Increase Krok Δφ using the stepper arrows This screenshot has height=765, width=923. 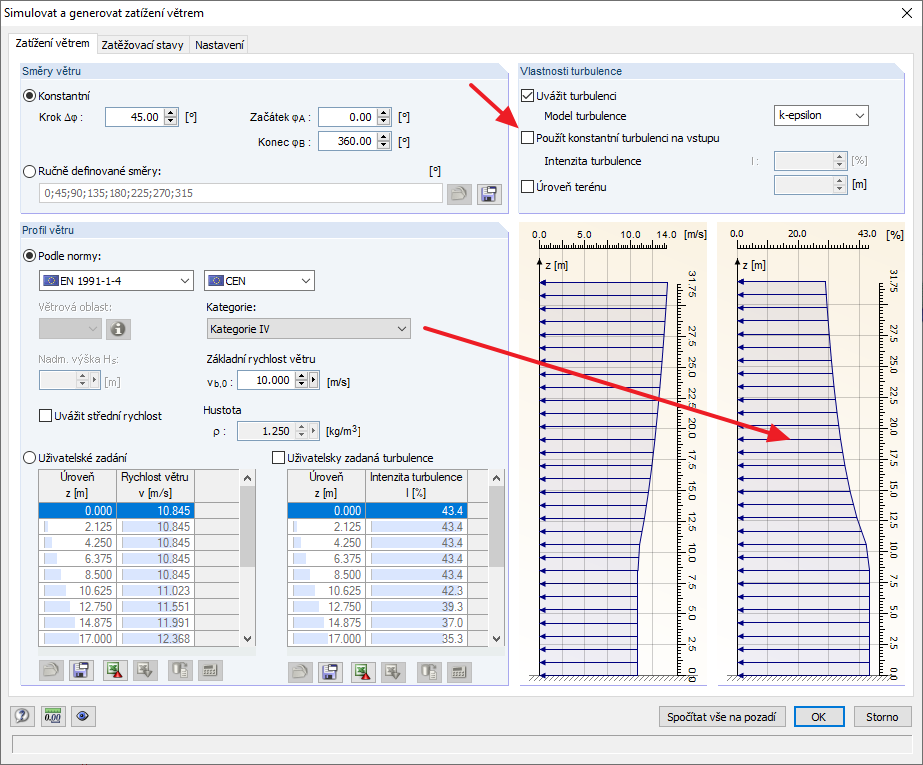click(x=169, y=112)
